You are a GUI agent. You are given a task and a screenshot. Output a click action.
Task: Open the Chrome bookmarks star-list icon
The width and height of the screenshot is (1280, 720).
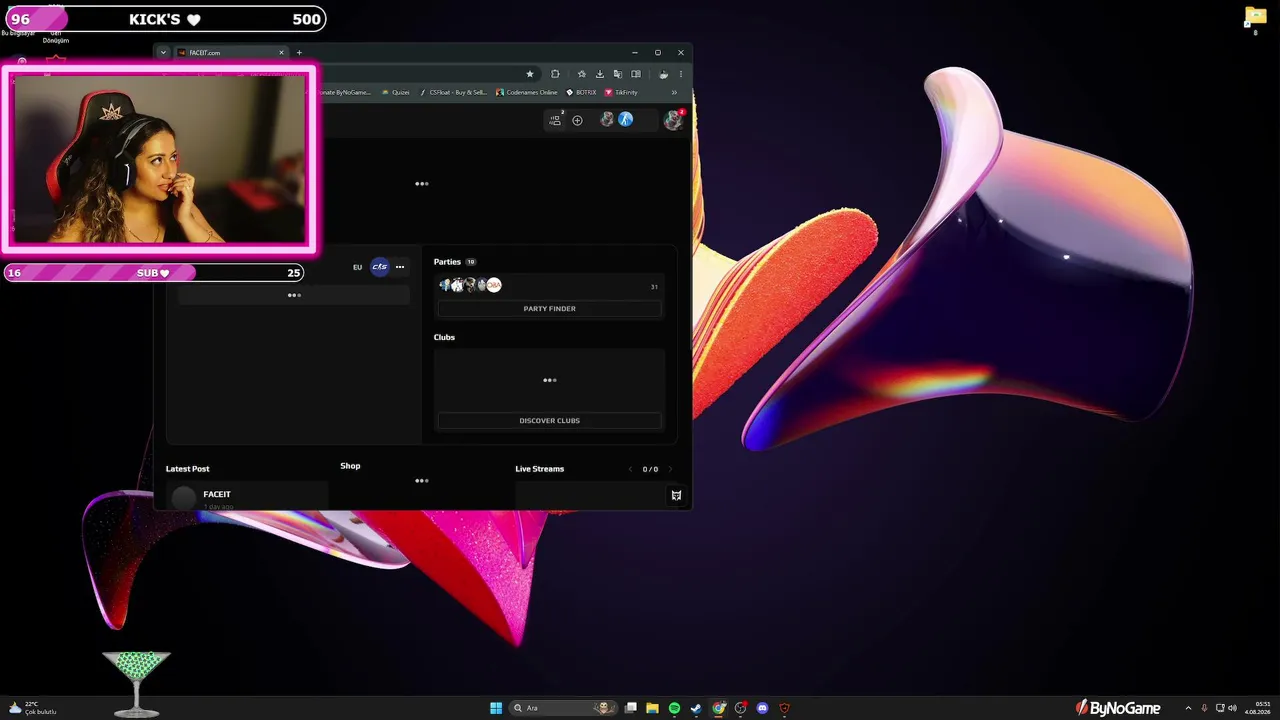pyautogui.click(x=582, y=74)
